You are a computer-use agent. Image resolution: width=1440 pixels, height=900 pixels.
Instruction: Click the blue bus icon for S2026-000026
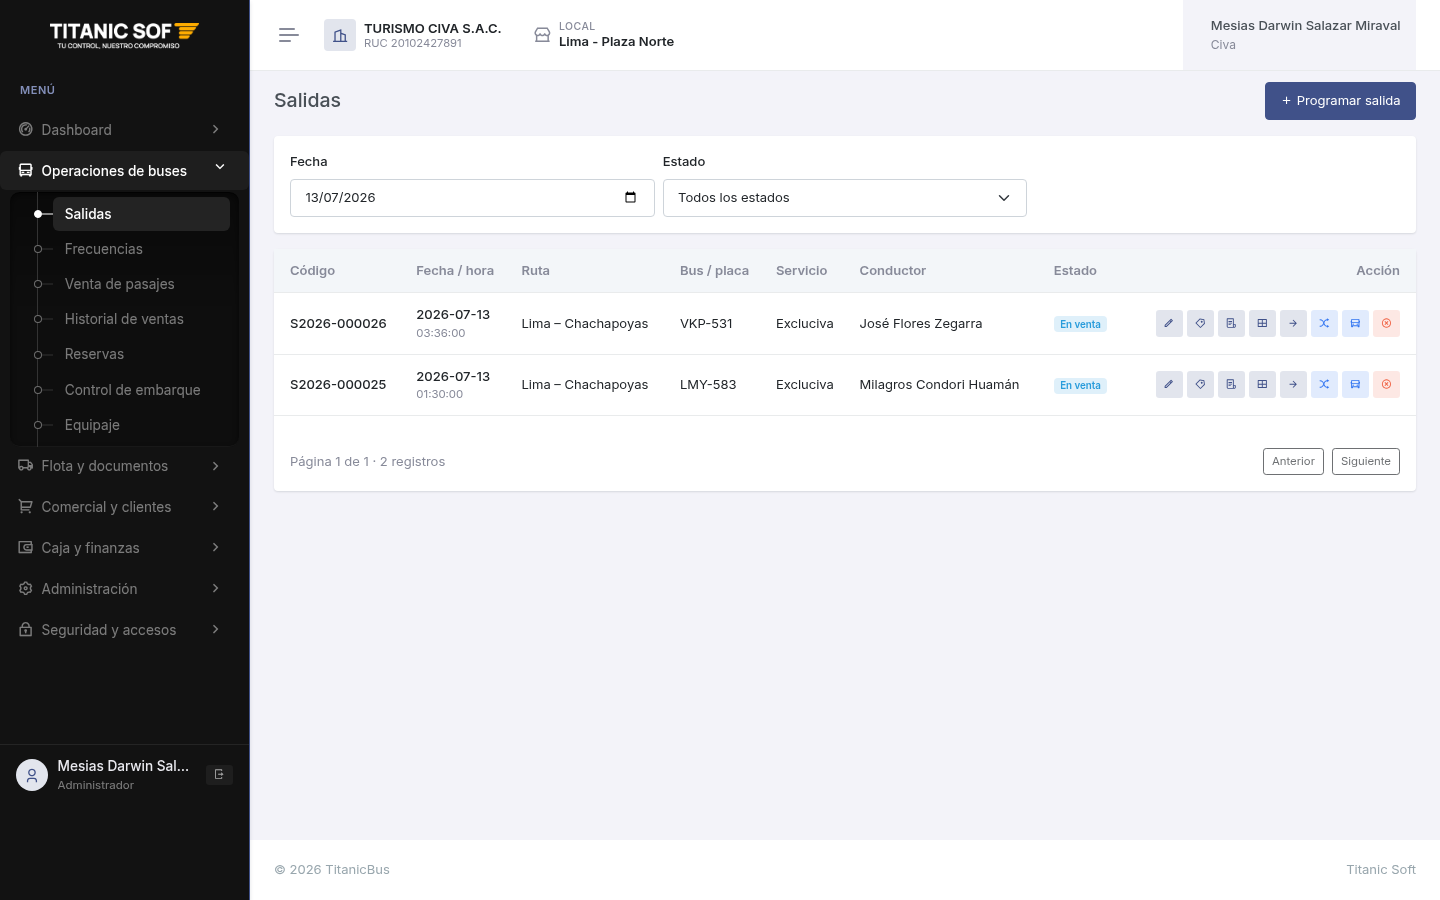point(1355,324)
